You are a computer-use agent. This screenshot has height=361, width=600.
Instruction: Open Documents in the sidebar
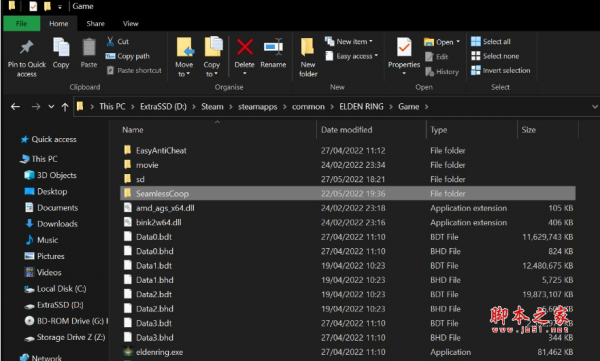(x=51, y=207)
